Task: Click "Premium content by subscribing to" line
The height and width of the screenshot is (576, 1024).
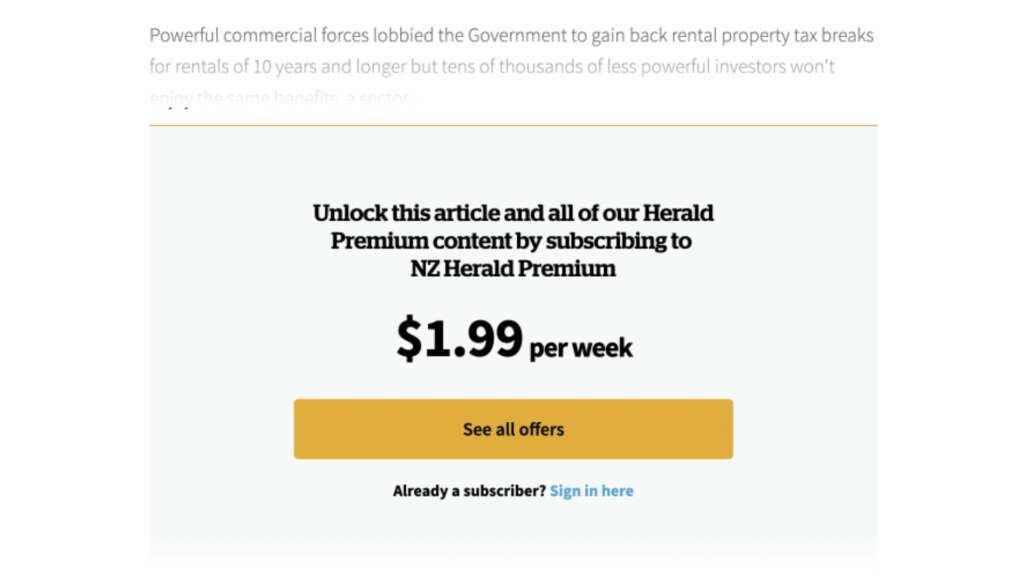Action: (511, 241)
